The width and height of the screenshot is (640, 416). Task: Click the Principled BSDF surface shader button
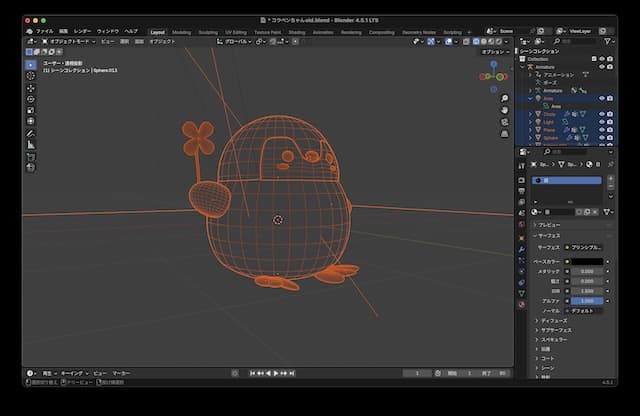pyautogui.click(x=584, y=247)
